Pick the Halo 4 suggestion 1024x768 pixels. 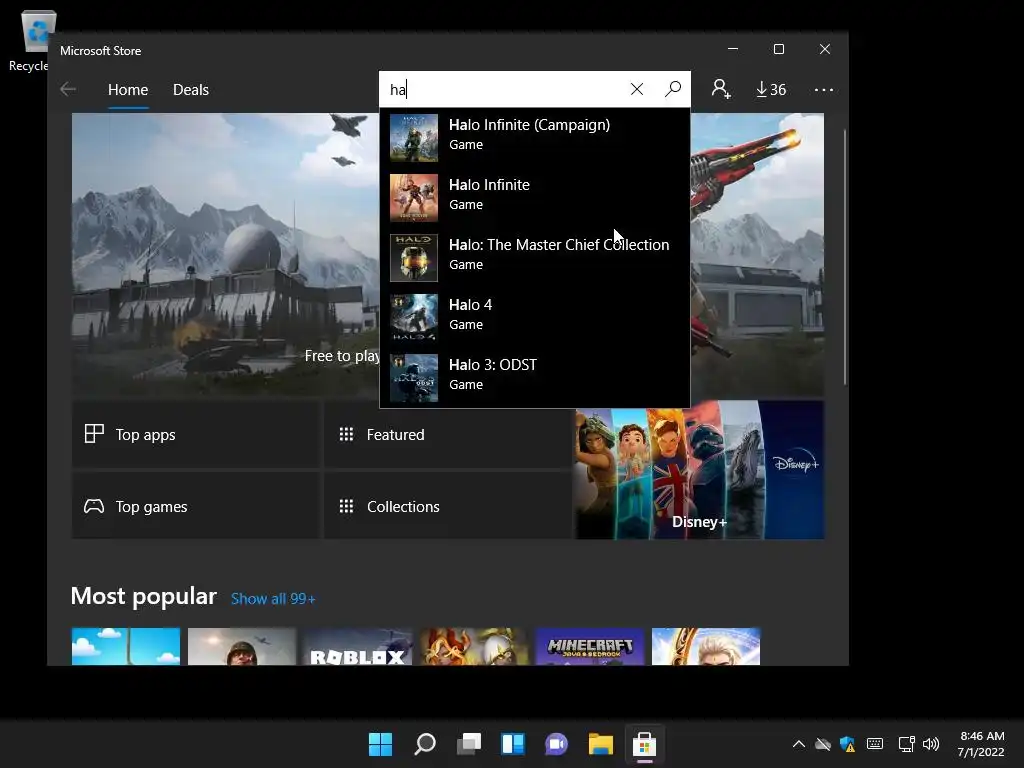534,318
